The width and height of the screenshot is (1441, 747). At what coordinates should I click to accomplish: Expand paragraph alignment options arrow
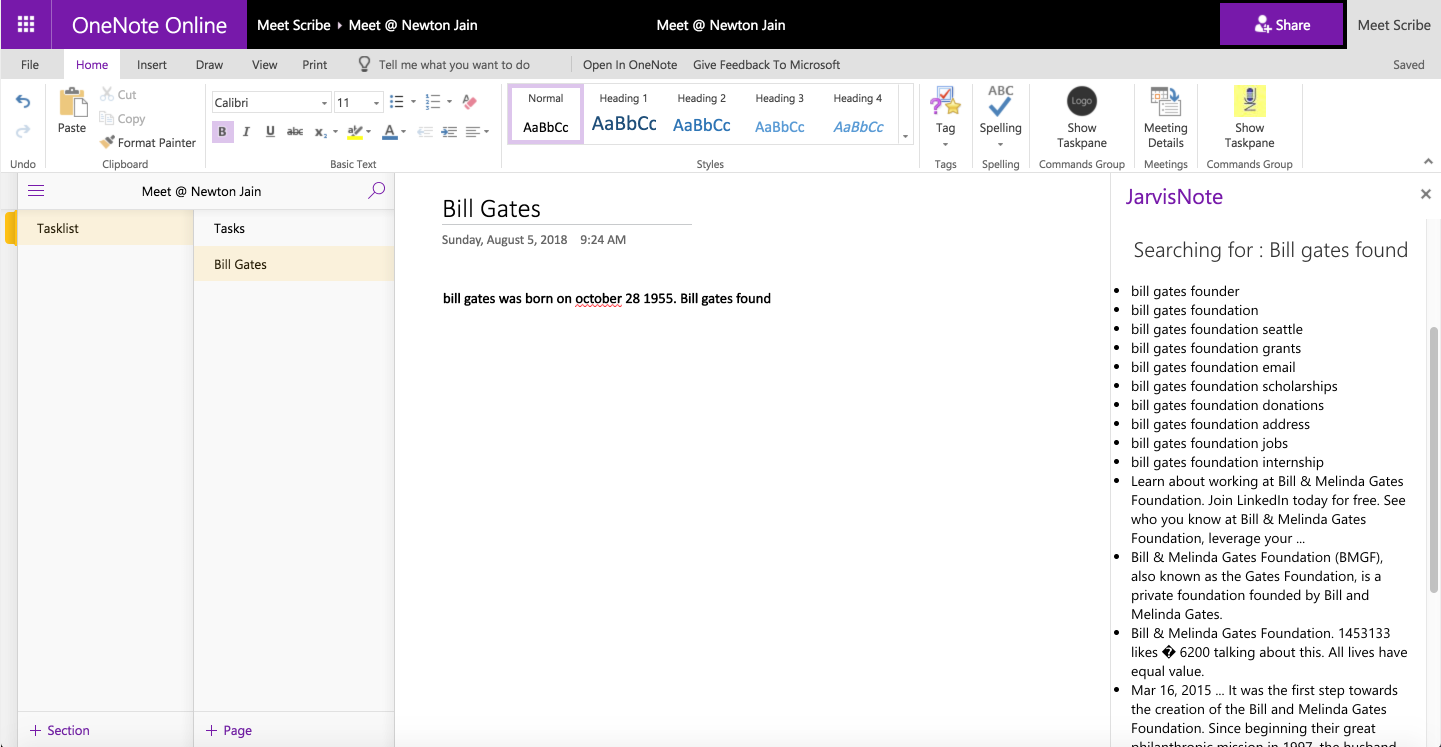tap(487, 131)
